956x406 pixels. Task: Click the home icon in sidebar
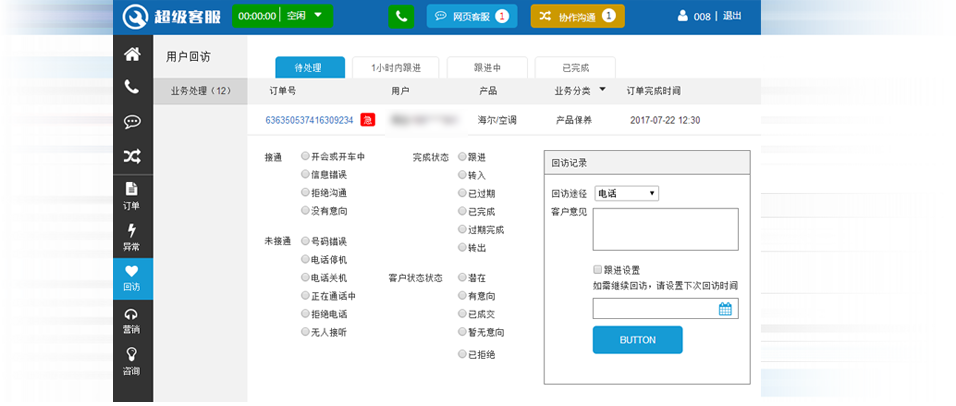point(132,54)
